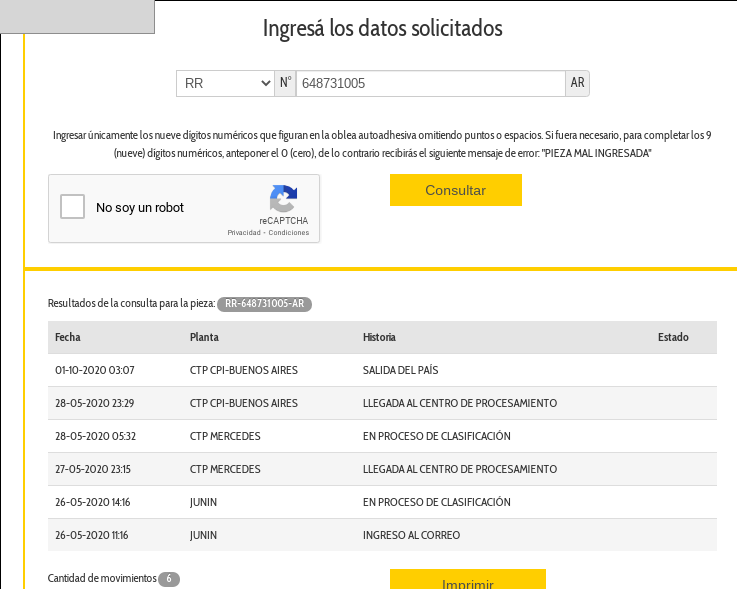Select the date 28-05-2020 05:32

95,436
